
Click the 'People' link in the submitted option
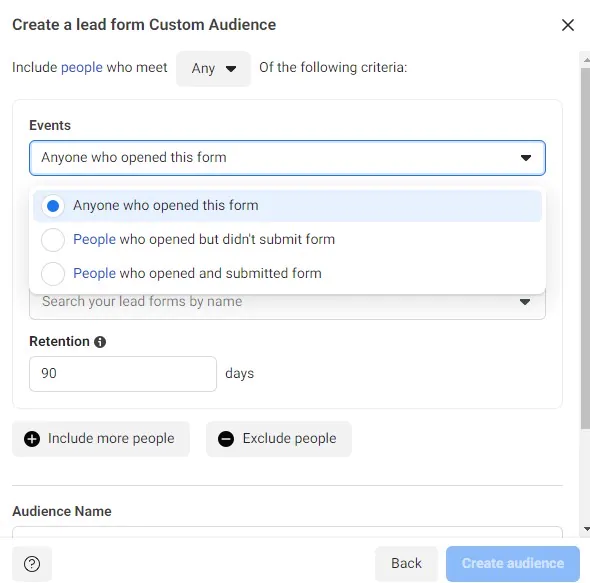[x=94, y=274]
